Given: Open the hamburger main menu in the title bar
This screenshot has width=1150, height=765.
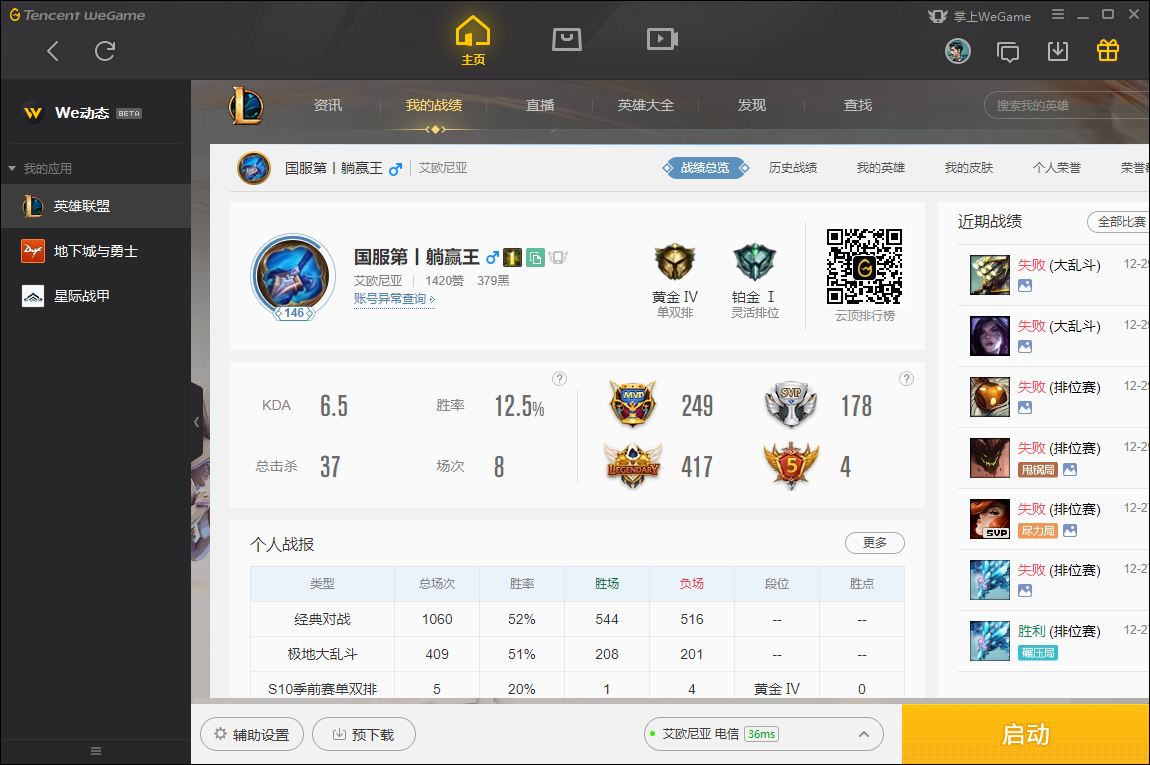Looking at the screenshot, I should coord(1058,14).
